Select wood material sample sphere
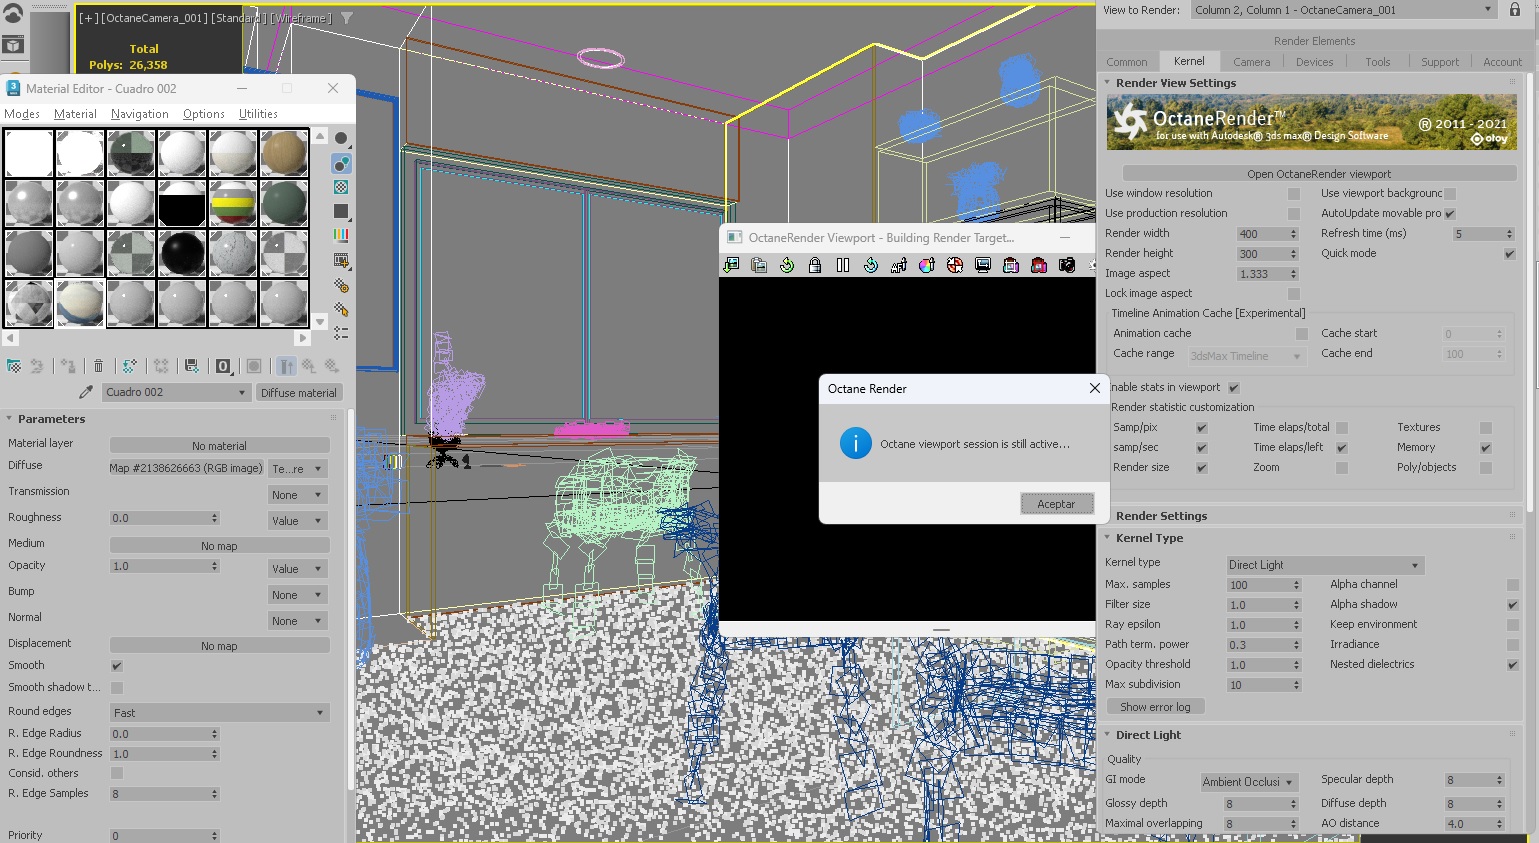The image size is (1539, 843). (x=285, y=153)
